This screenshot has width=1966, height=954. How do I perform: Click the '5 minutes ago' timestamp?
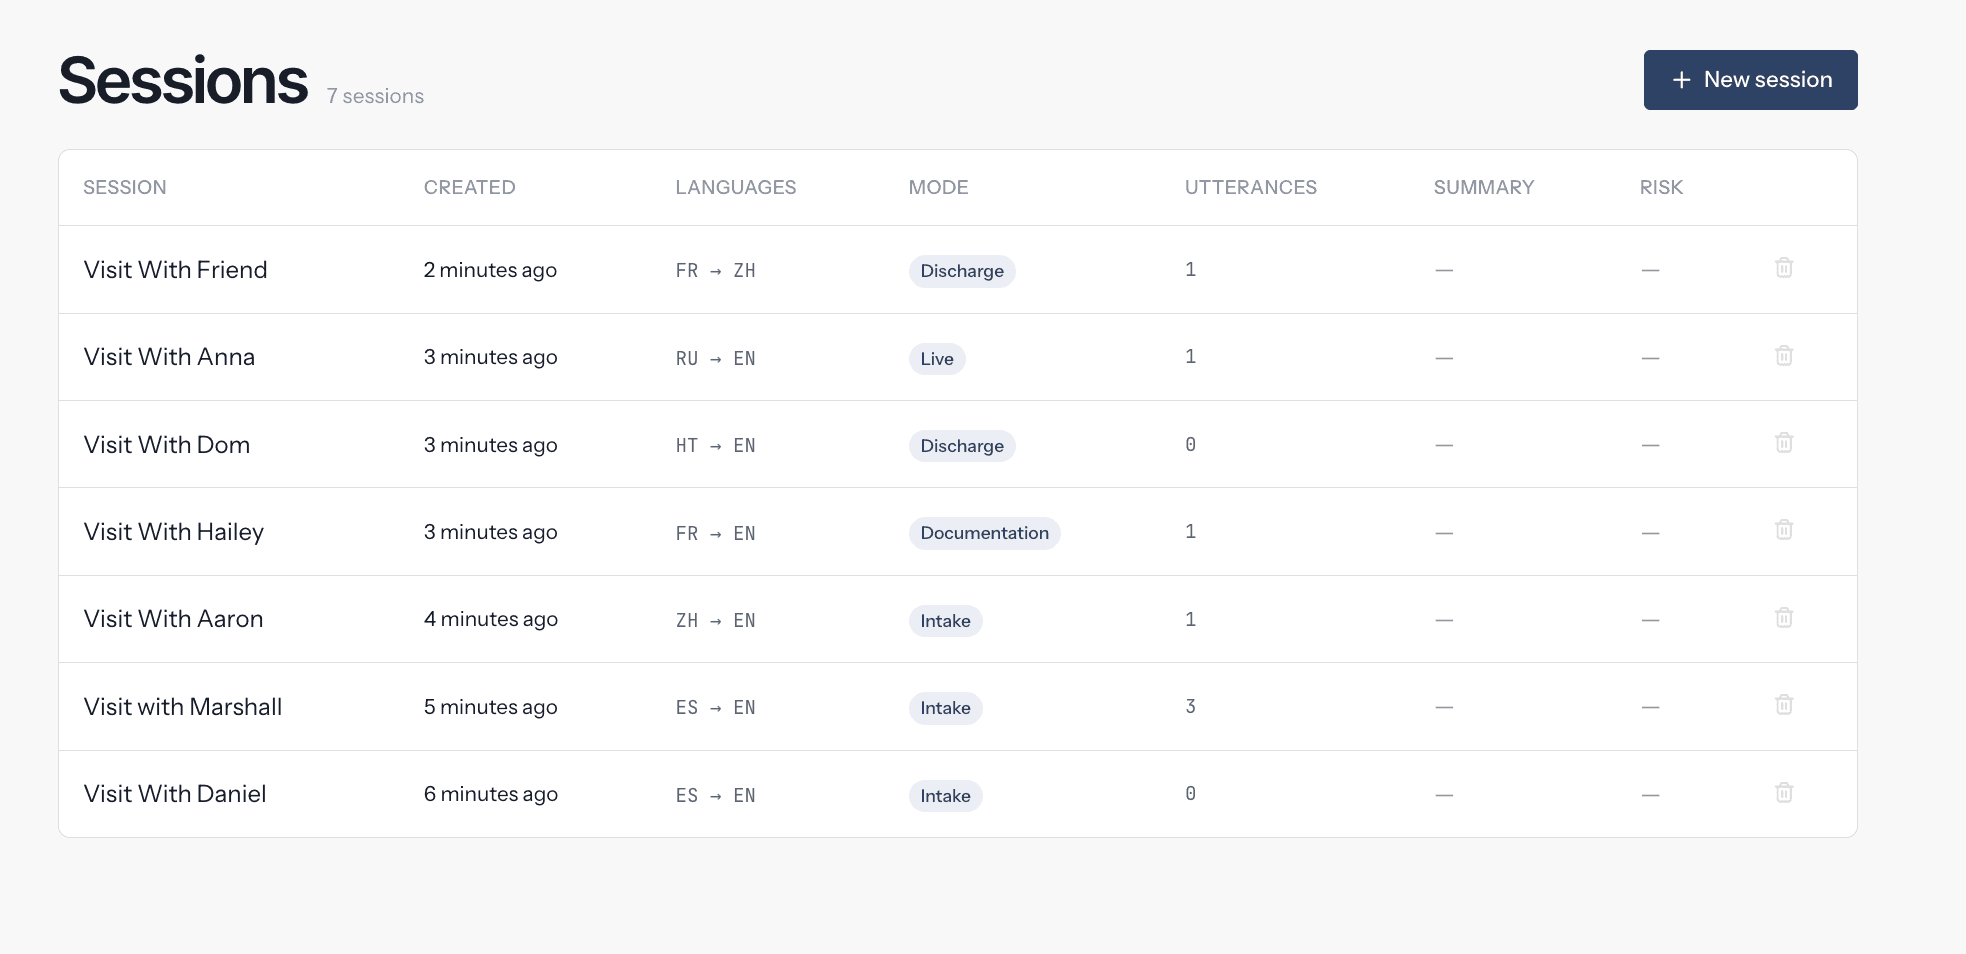[491, 707]
